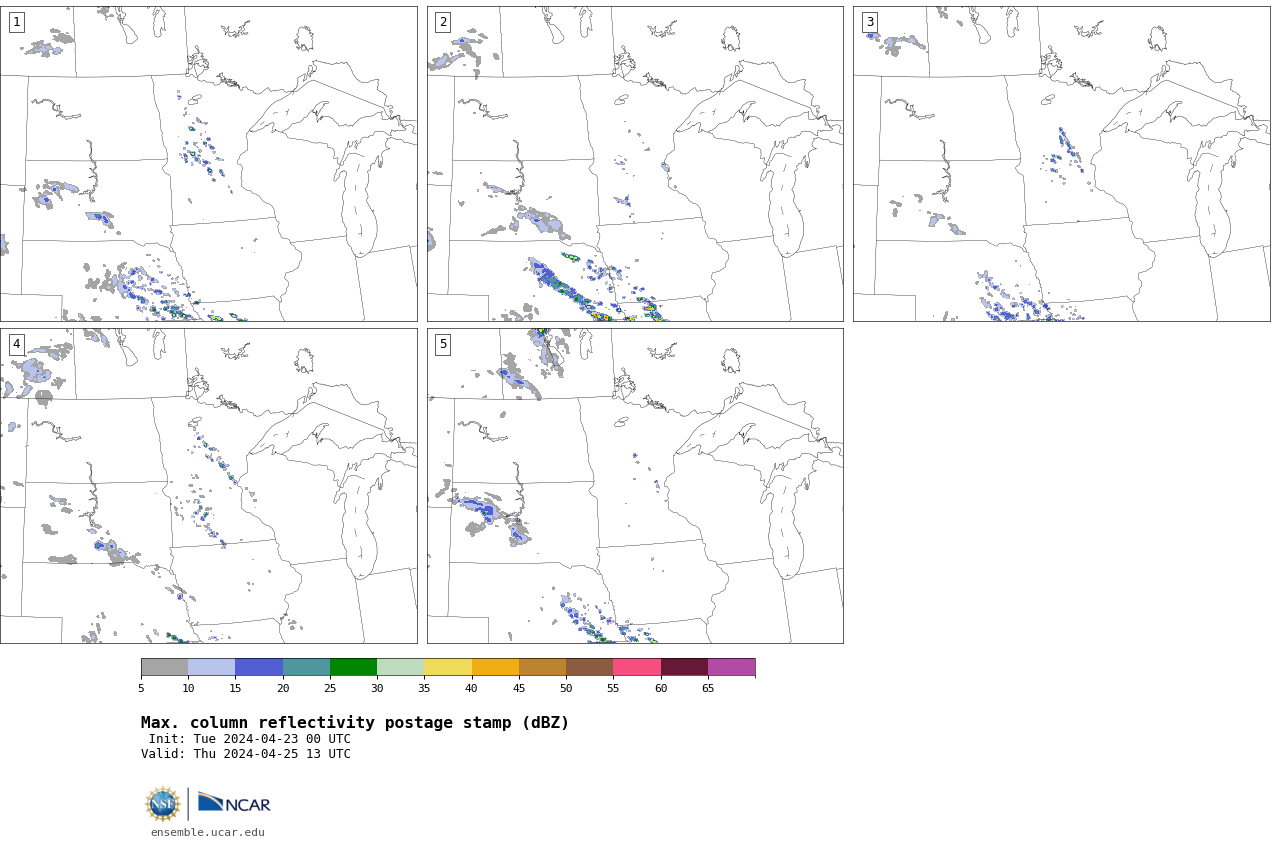Click the colorbar tick label 45
The image size is (1280, 844).
(x=519, y=688)
